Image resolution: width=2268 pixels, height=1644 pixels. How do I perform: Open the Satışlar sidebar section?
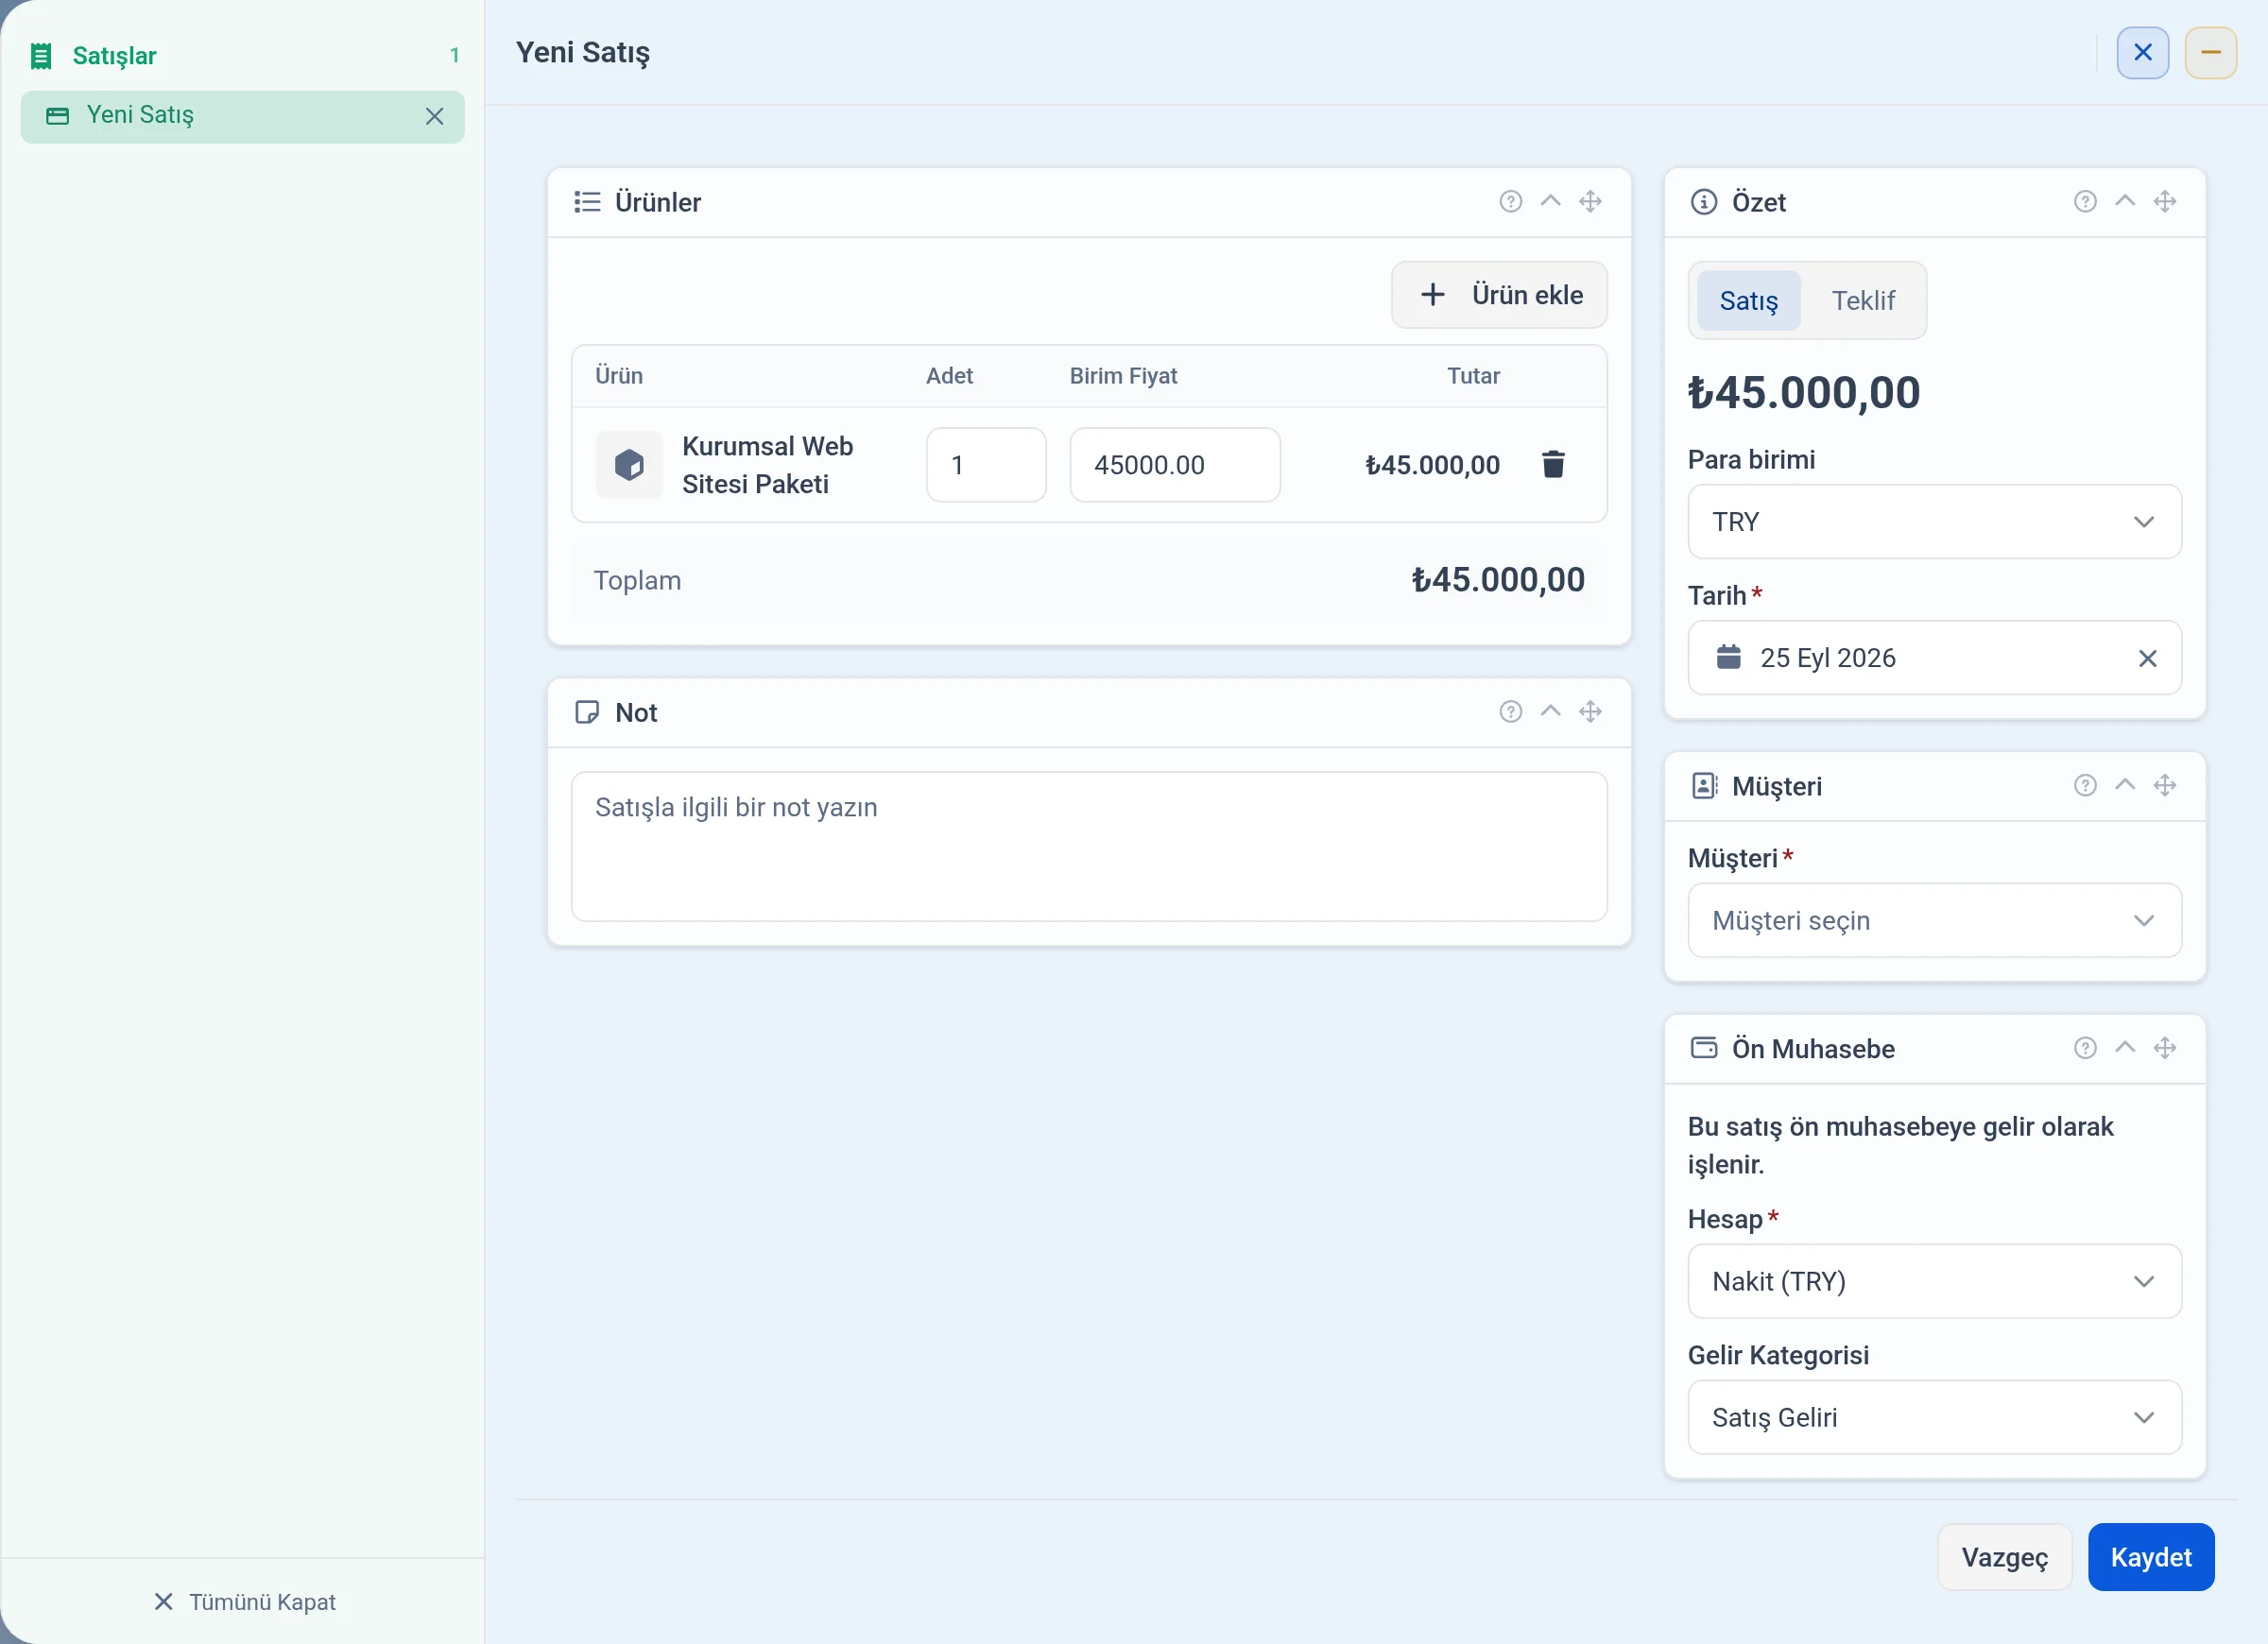[114, 56]
